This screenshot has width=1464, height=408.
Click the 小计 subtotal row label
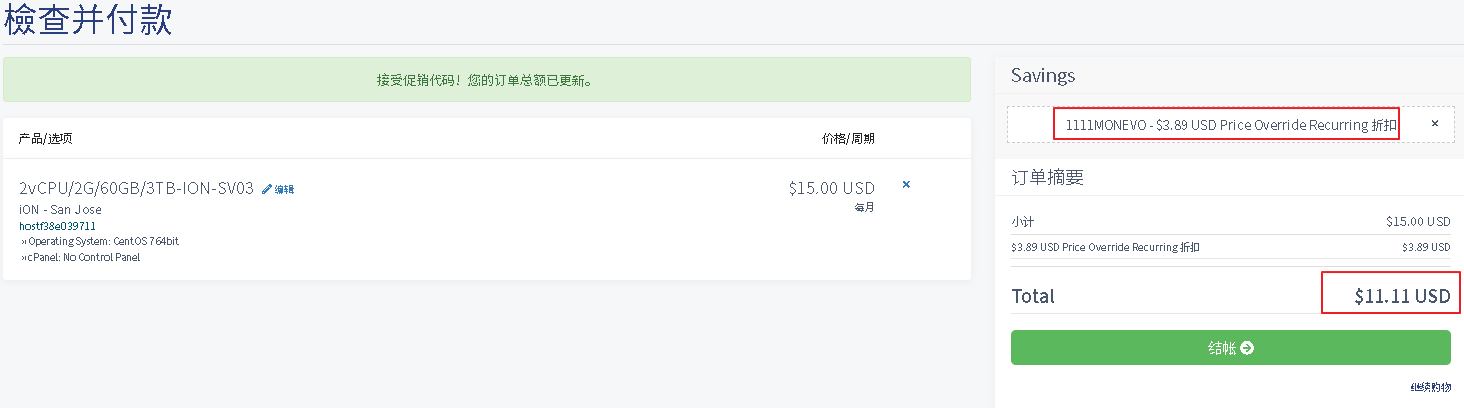pos(1022,221)
